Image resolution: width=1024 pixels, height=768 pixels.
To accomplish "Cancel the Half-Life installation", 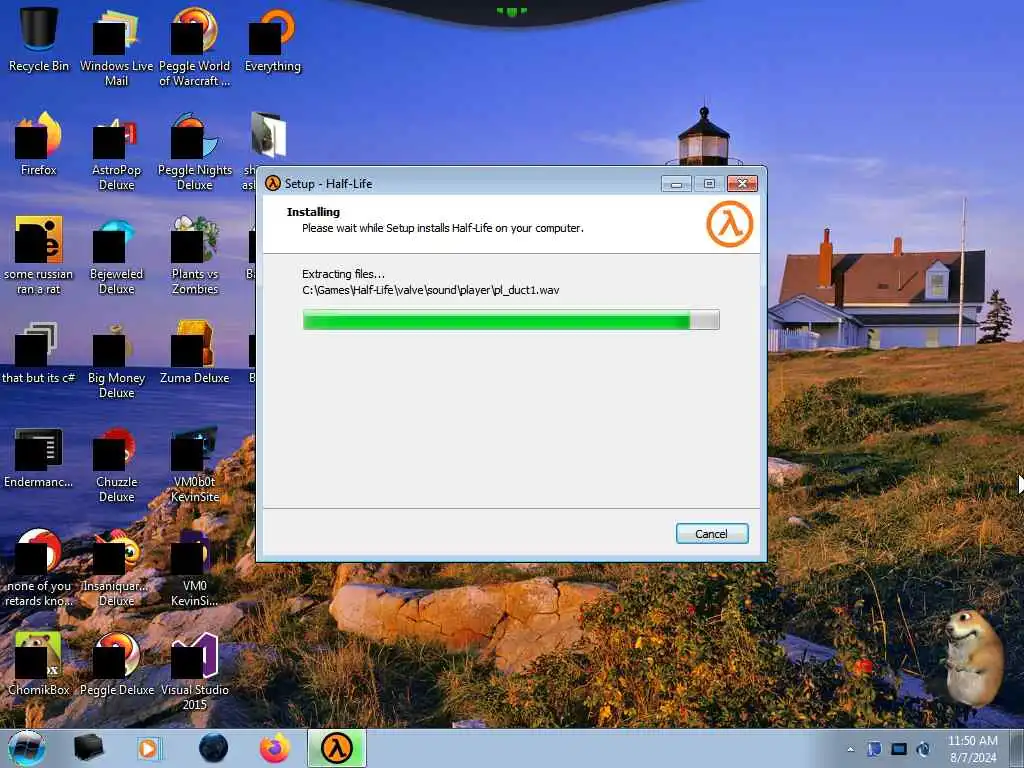I will [712, 534].
